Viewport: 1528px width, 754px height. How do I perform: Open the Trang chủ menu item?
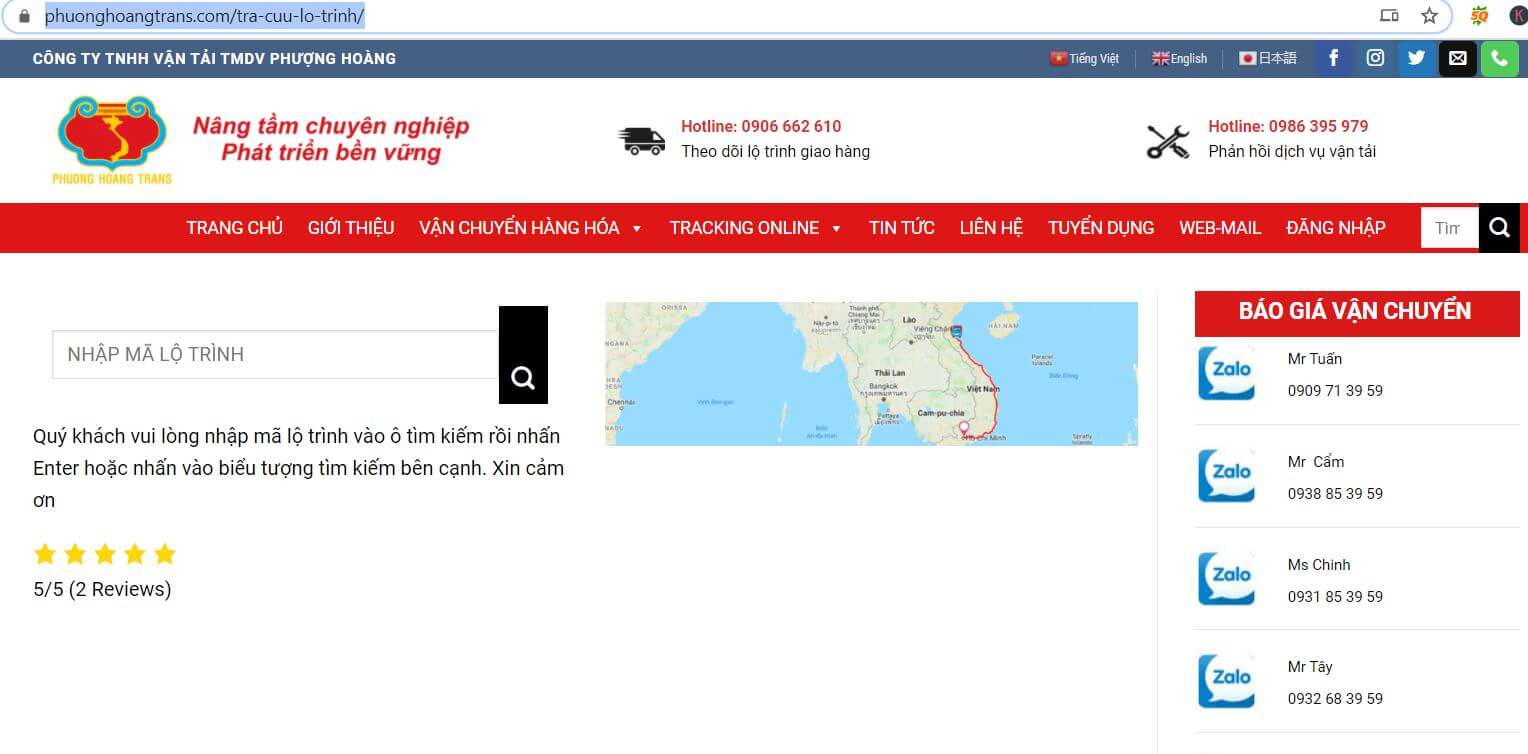pyautogui.click(x=234, y=228)
